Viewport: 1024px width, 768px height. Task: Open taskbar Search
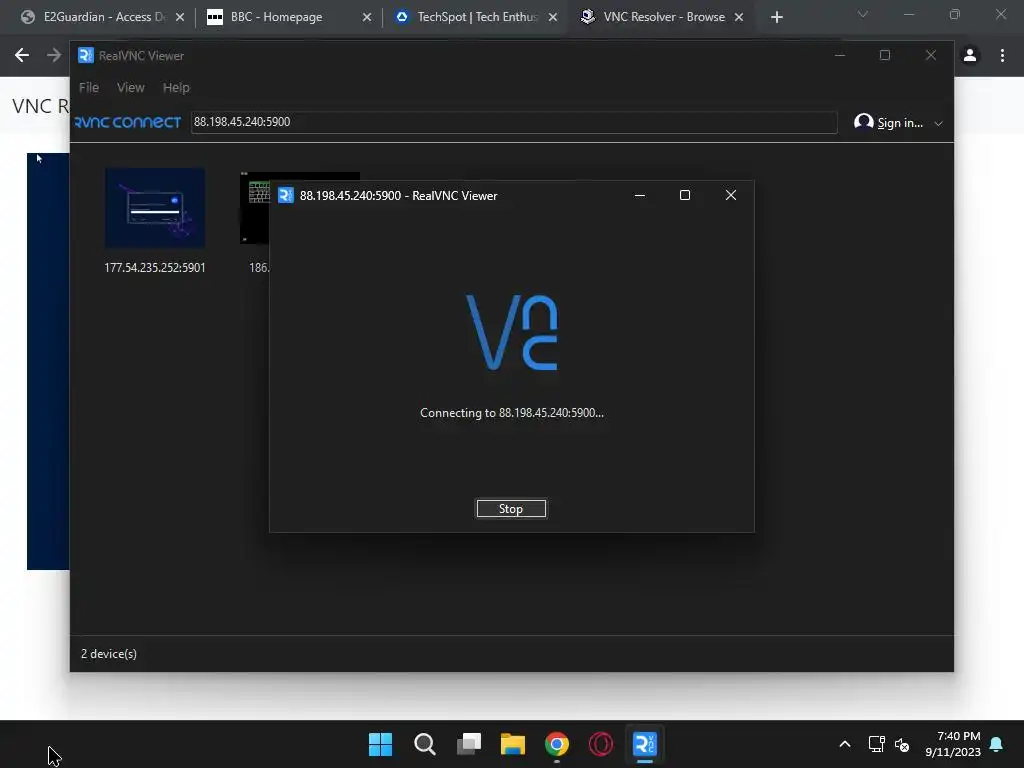tap(424, 744)
